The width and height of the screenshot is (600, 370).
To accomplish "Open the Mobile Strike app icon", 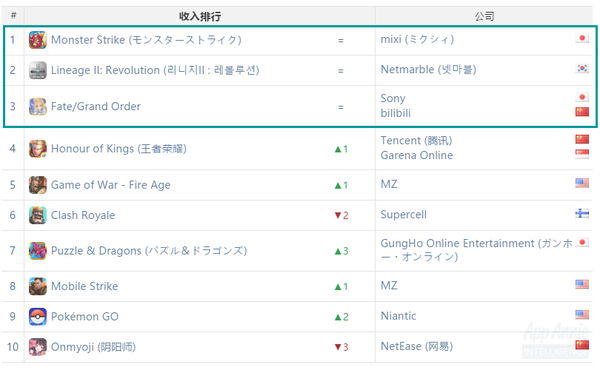I will pyautogui.click(x=38, y=286).
